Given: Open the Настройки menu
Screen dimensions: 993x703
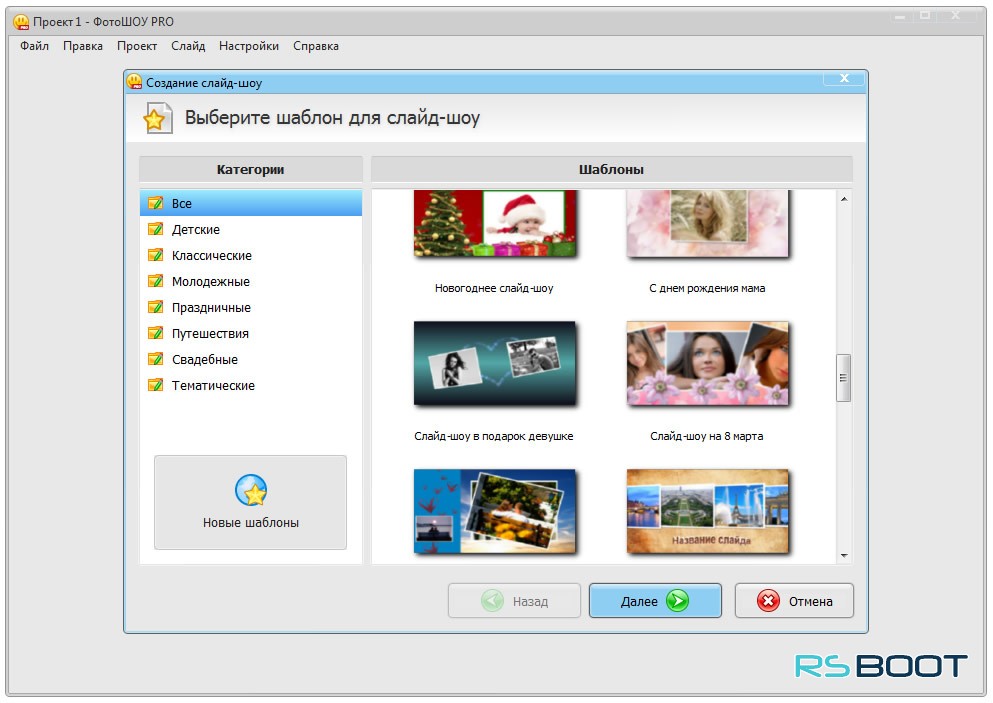Looking at the screenshot, I should (x=249, y=46).
